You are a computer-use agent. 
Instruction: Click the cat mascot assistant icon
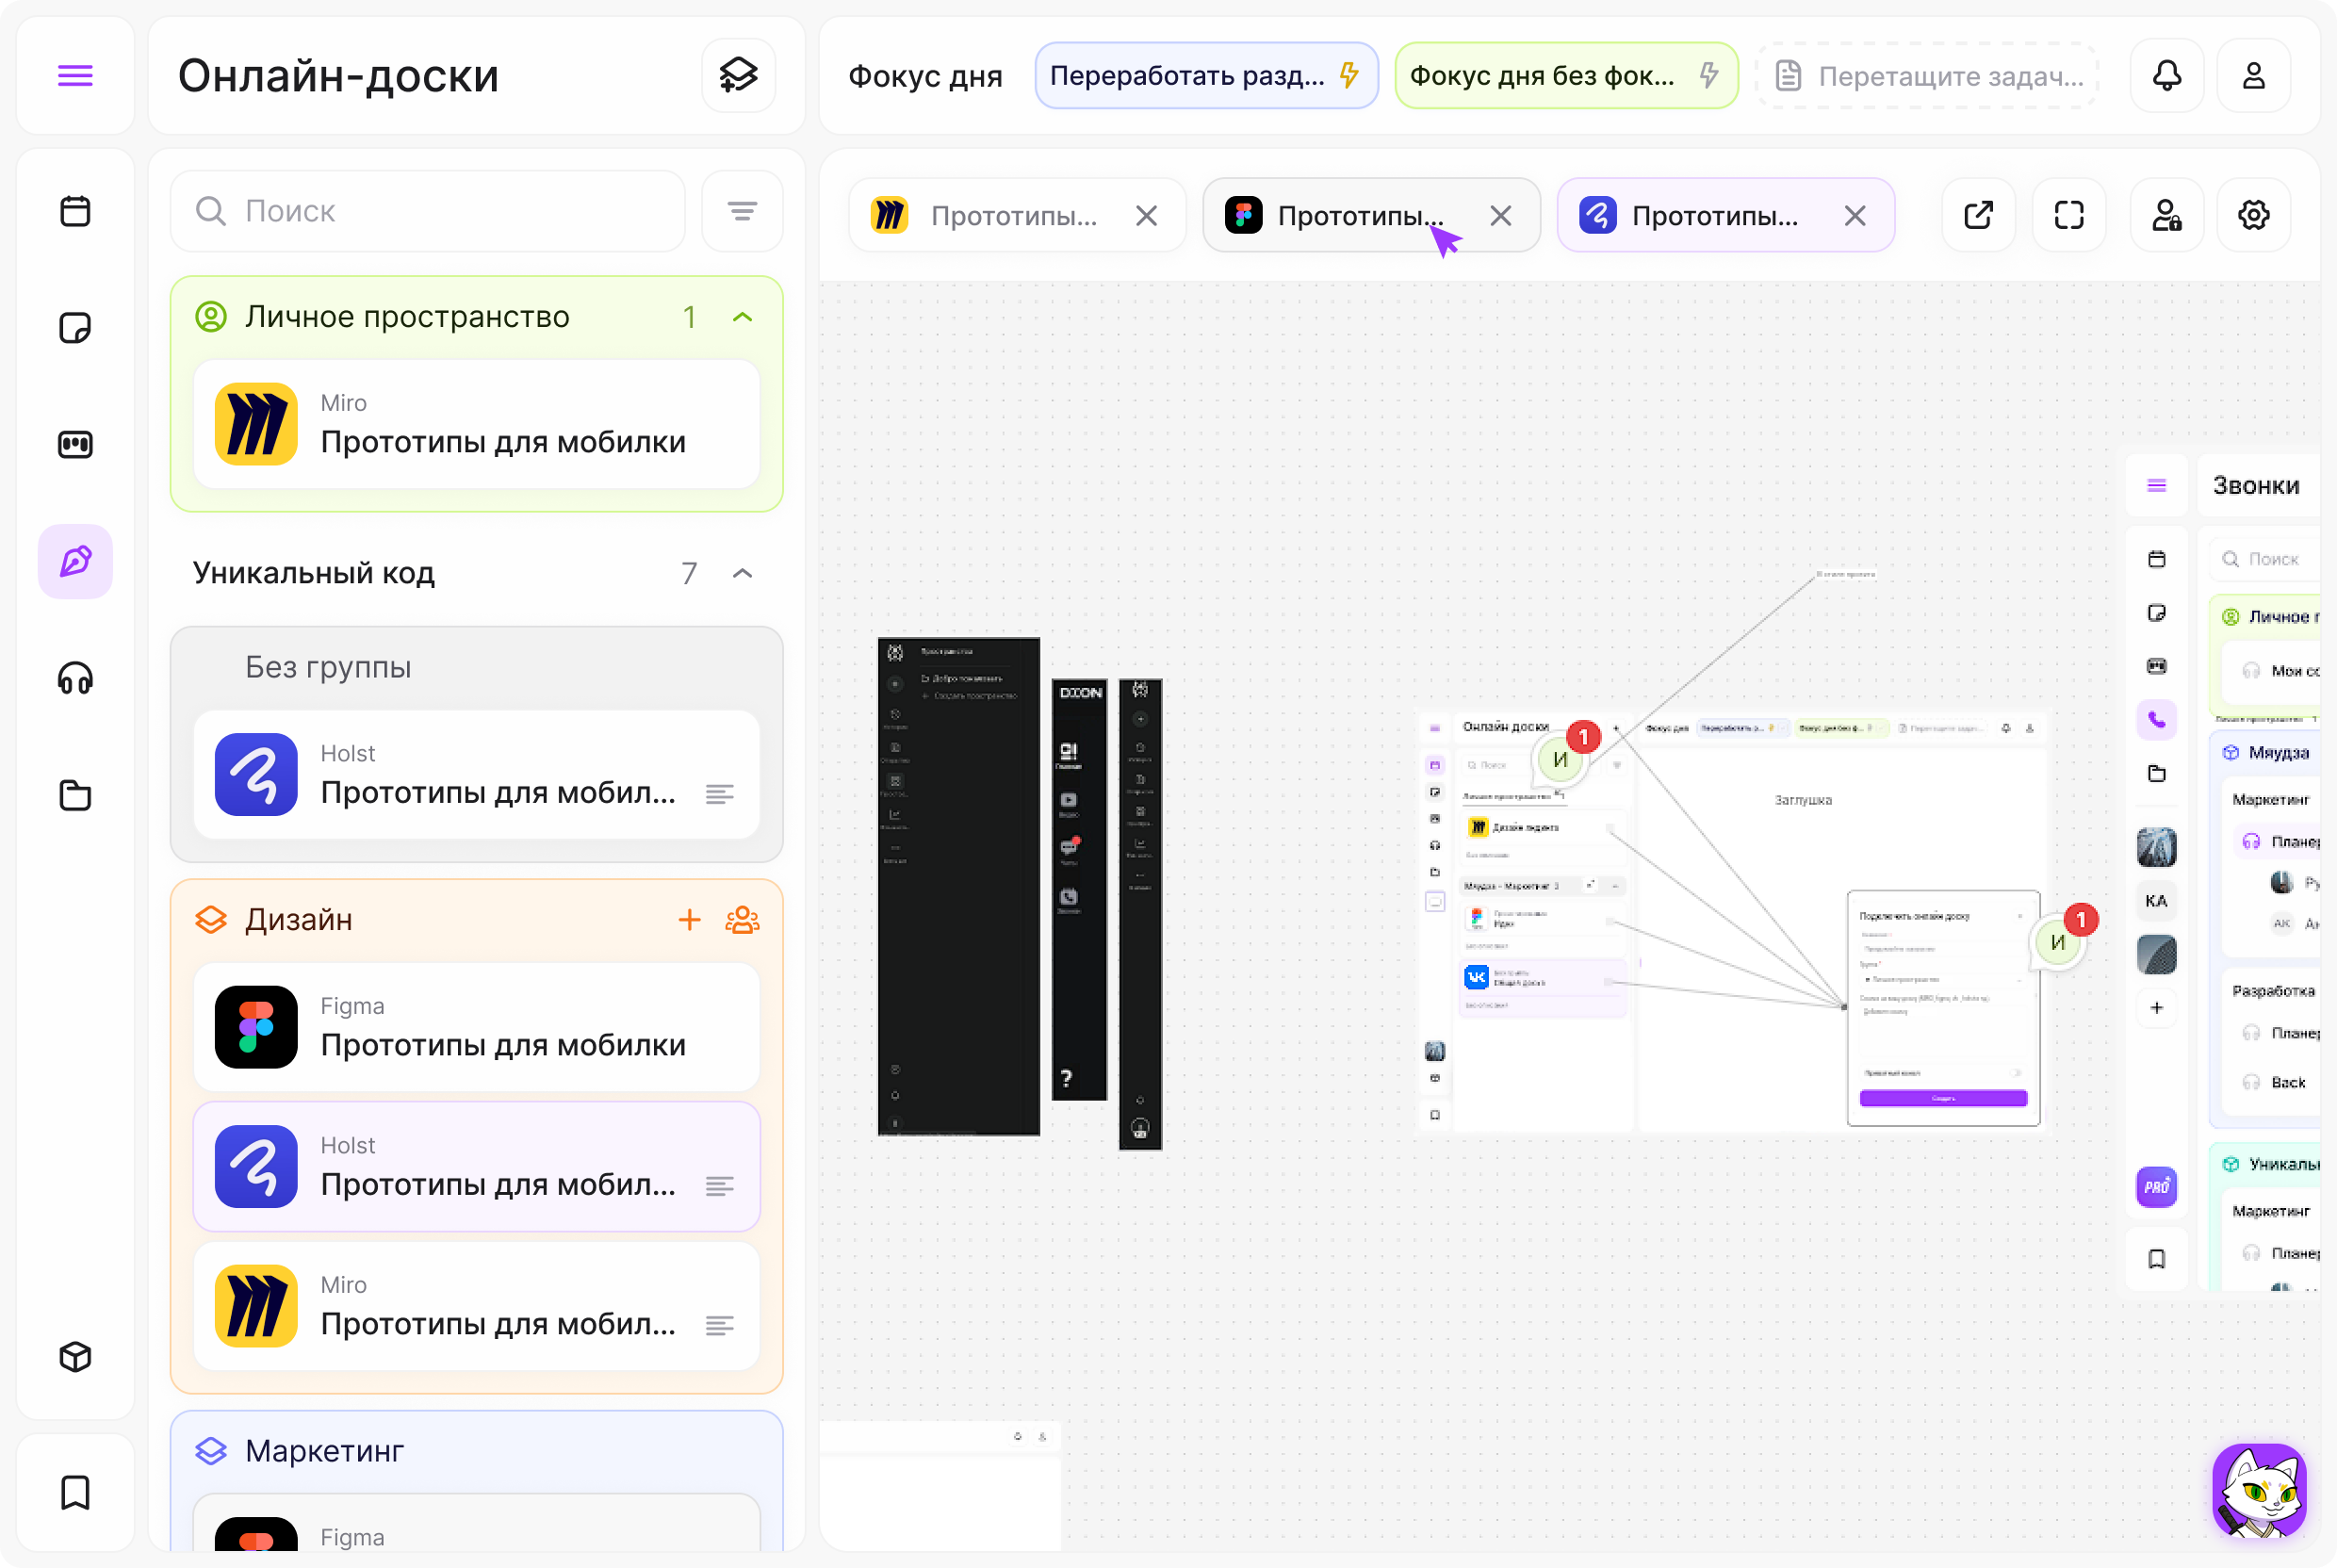[x=2260, y=1492]
